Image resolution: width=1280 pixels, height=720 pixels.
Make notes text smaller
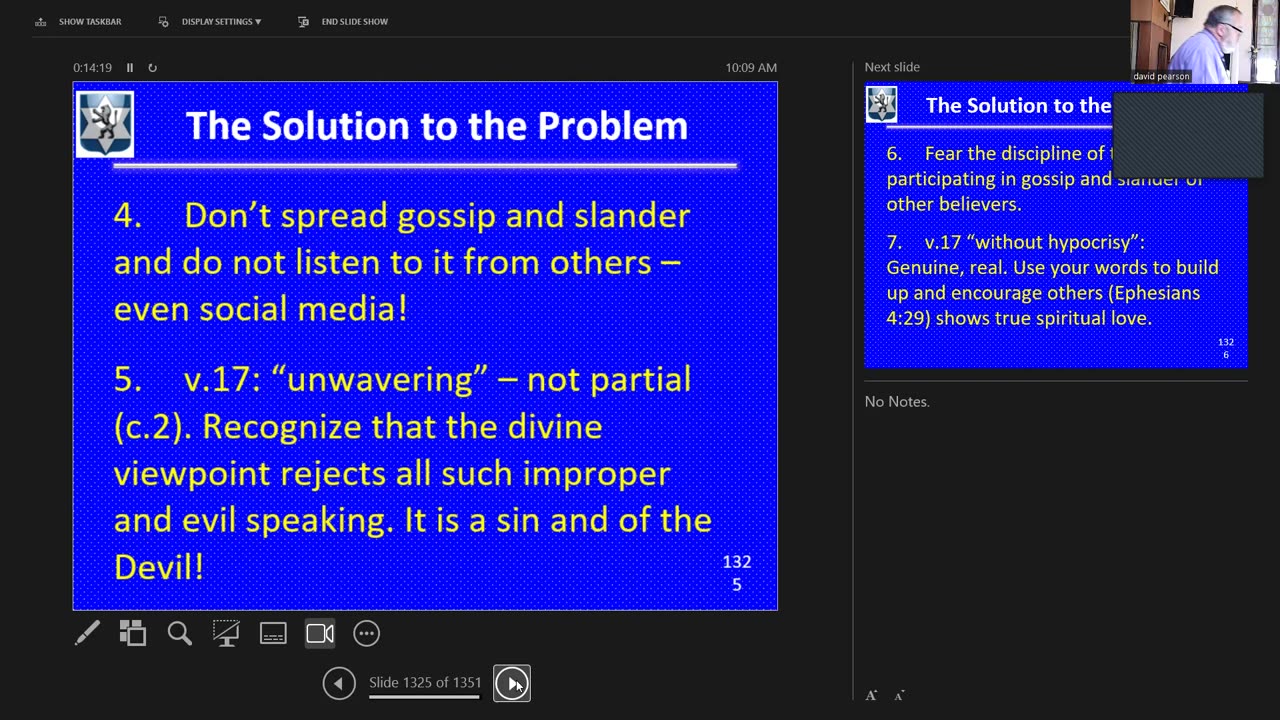(x=899, y=695)
